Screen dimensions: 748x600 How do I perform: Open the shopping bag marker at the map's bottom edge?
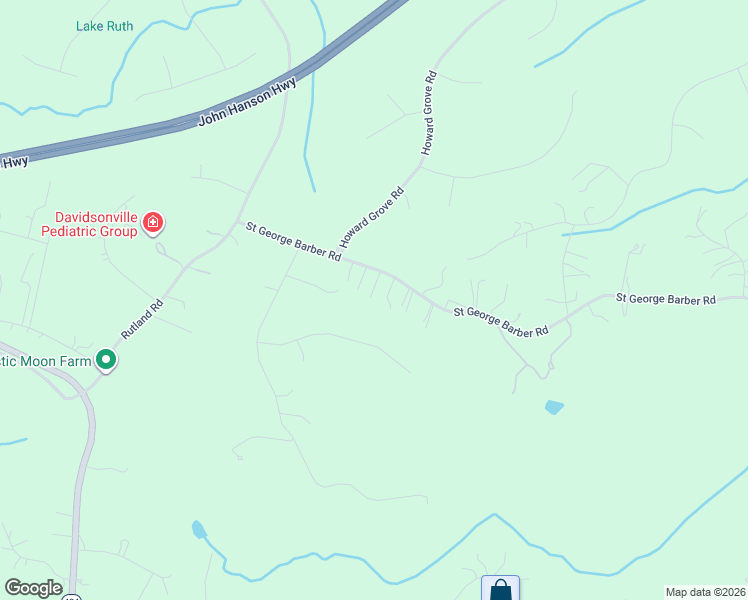point(500,588)
